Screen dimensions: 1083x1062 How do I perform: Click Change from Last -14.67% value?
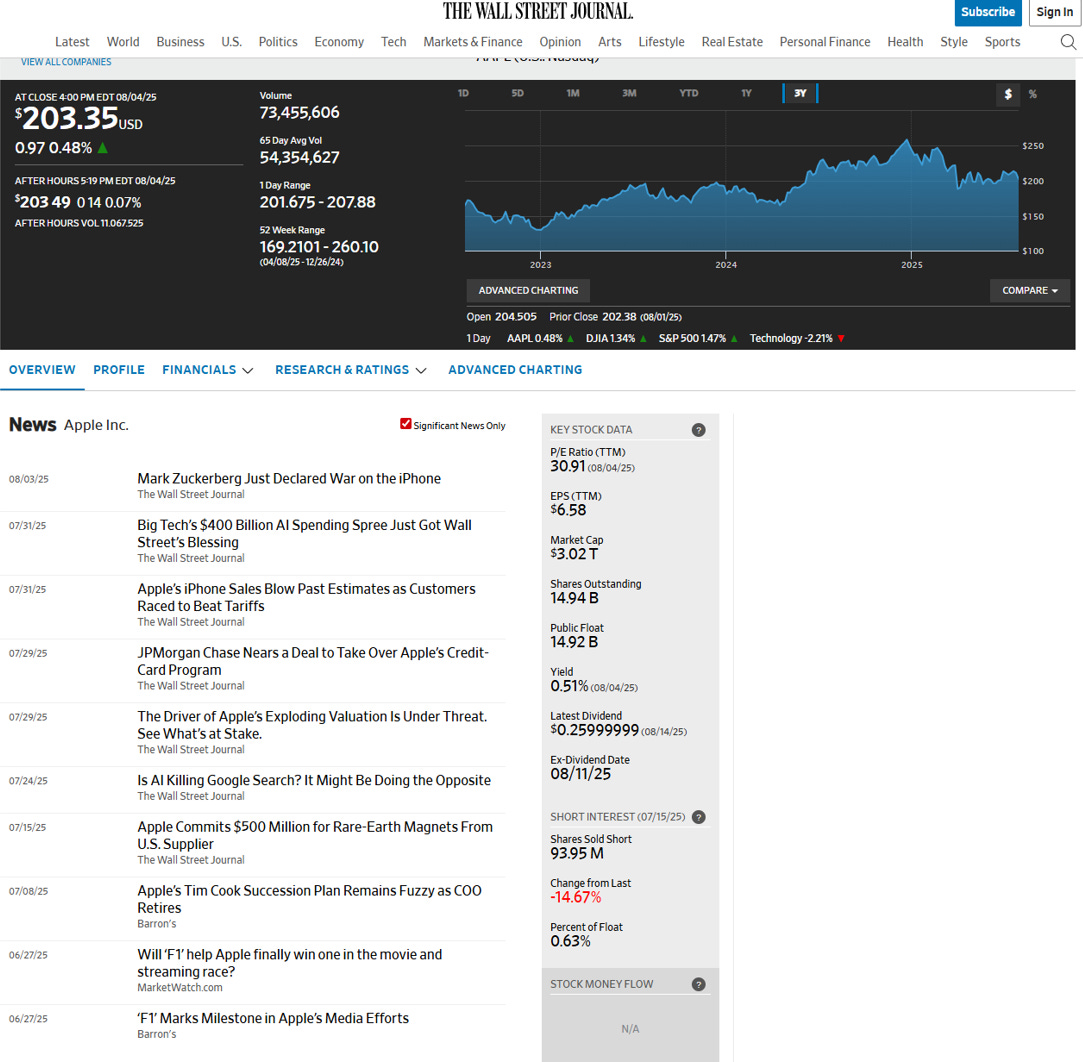pos(575,898)
